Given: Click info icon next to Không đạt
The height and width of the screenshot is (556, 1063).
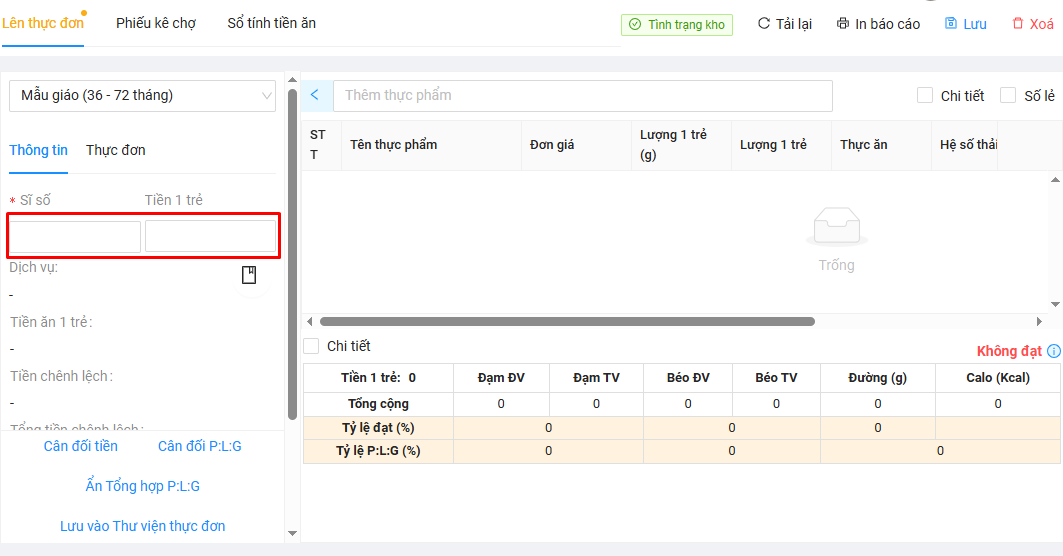Looking at the screenshot, I should pos(1053,351).
